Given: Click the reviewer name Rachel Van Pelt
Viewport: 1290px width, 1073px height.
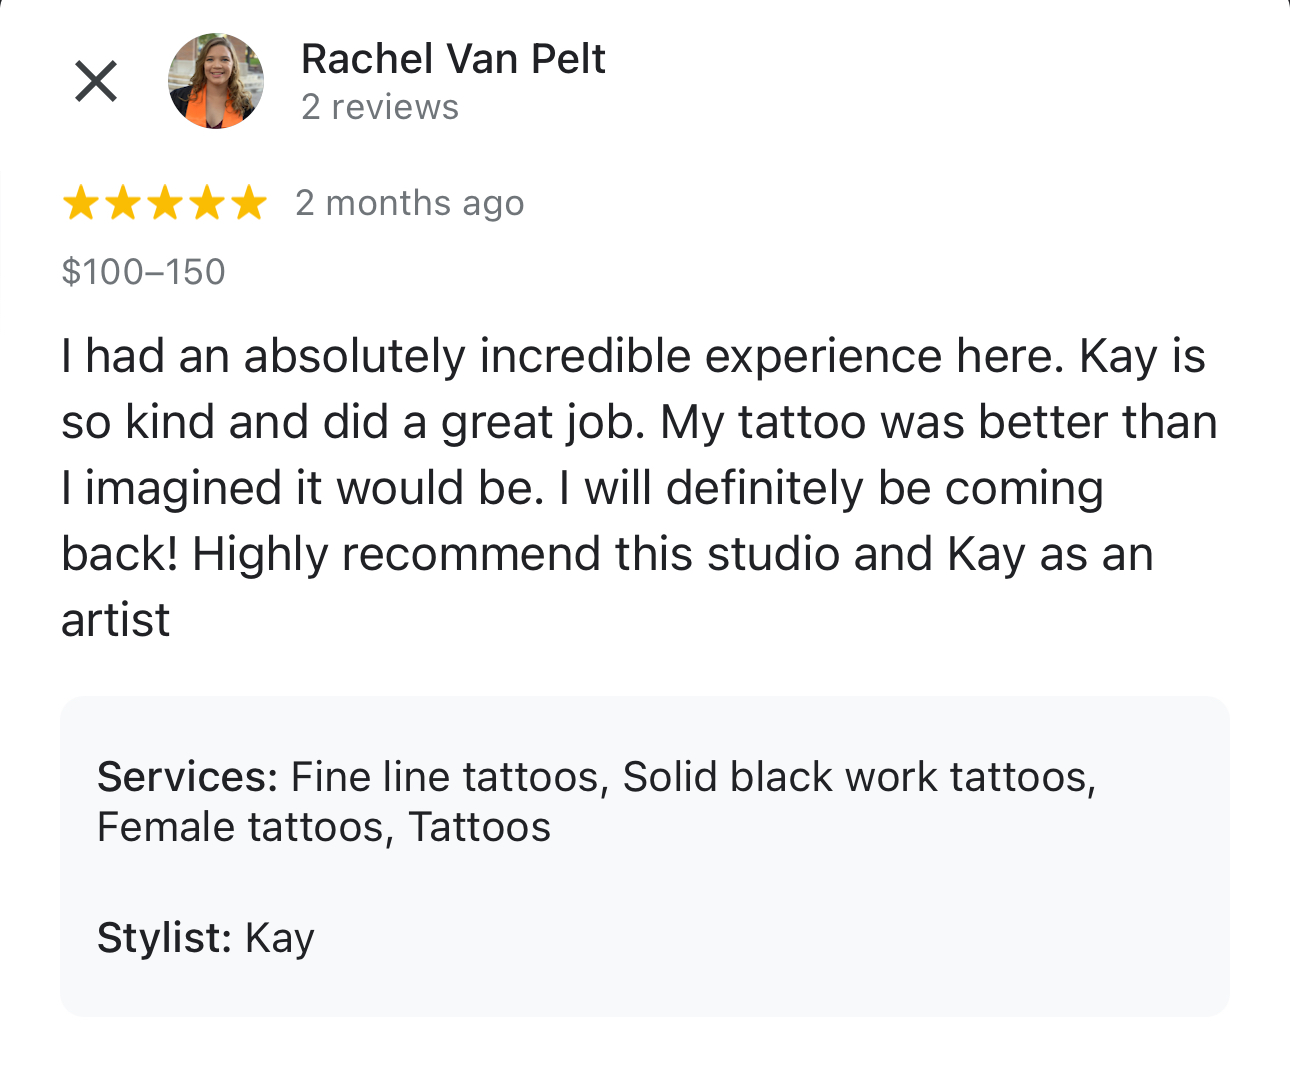Looking at the screenshot, I should pyautogui.click(x=453, y=59).
